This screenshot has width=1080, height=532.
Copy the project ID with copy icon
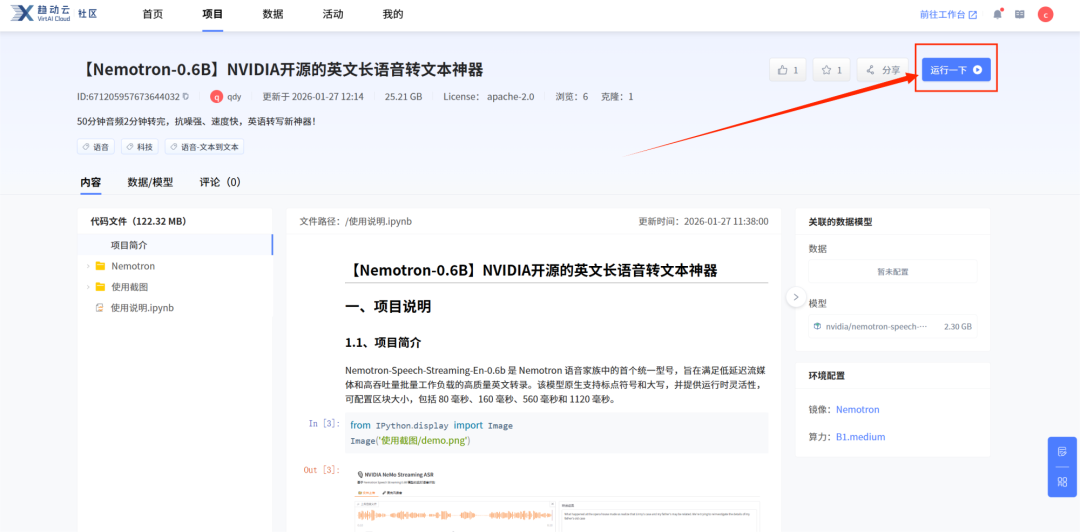[x=186, y=96]
